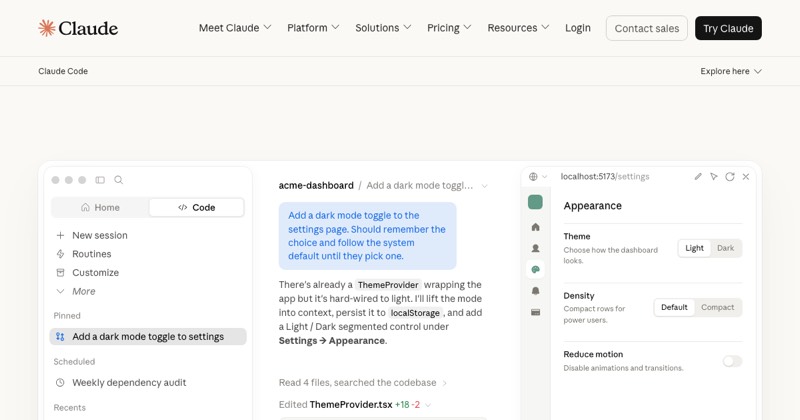Click the Claude logo in header
Viewport: 800px width, 420px height.
coord(78,28)
